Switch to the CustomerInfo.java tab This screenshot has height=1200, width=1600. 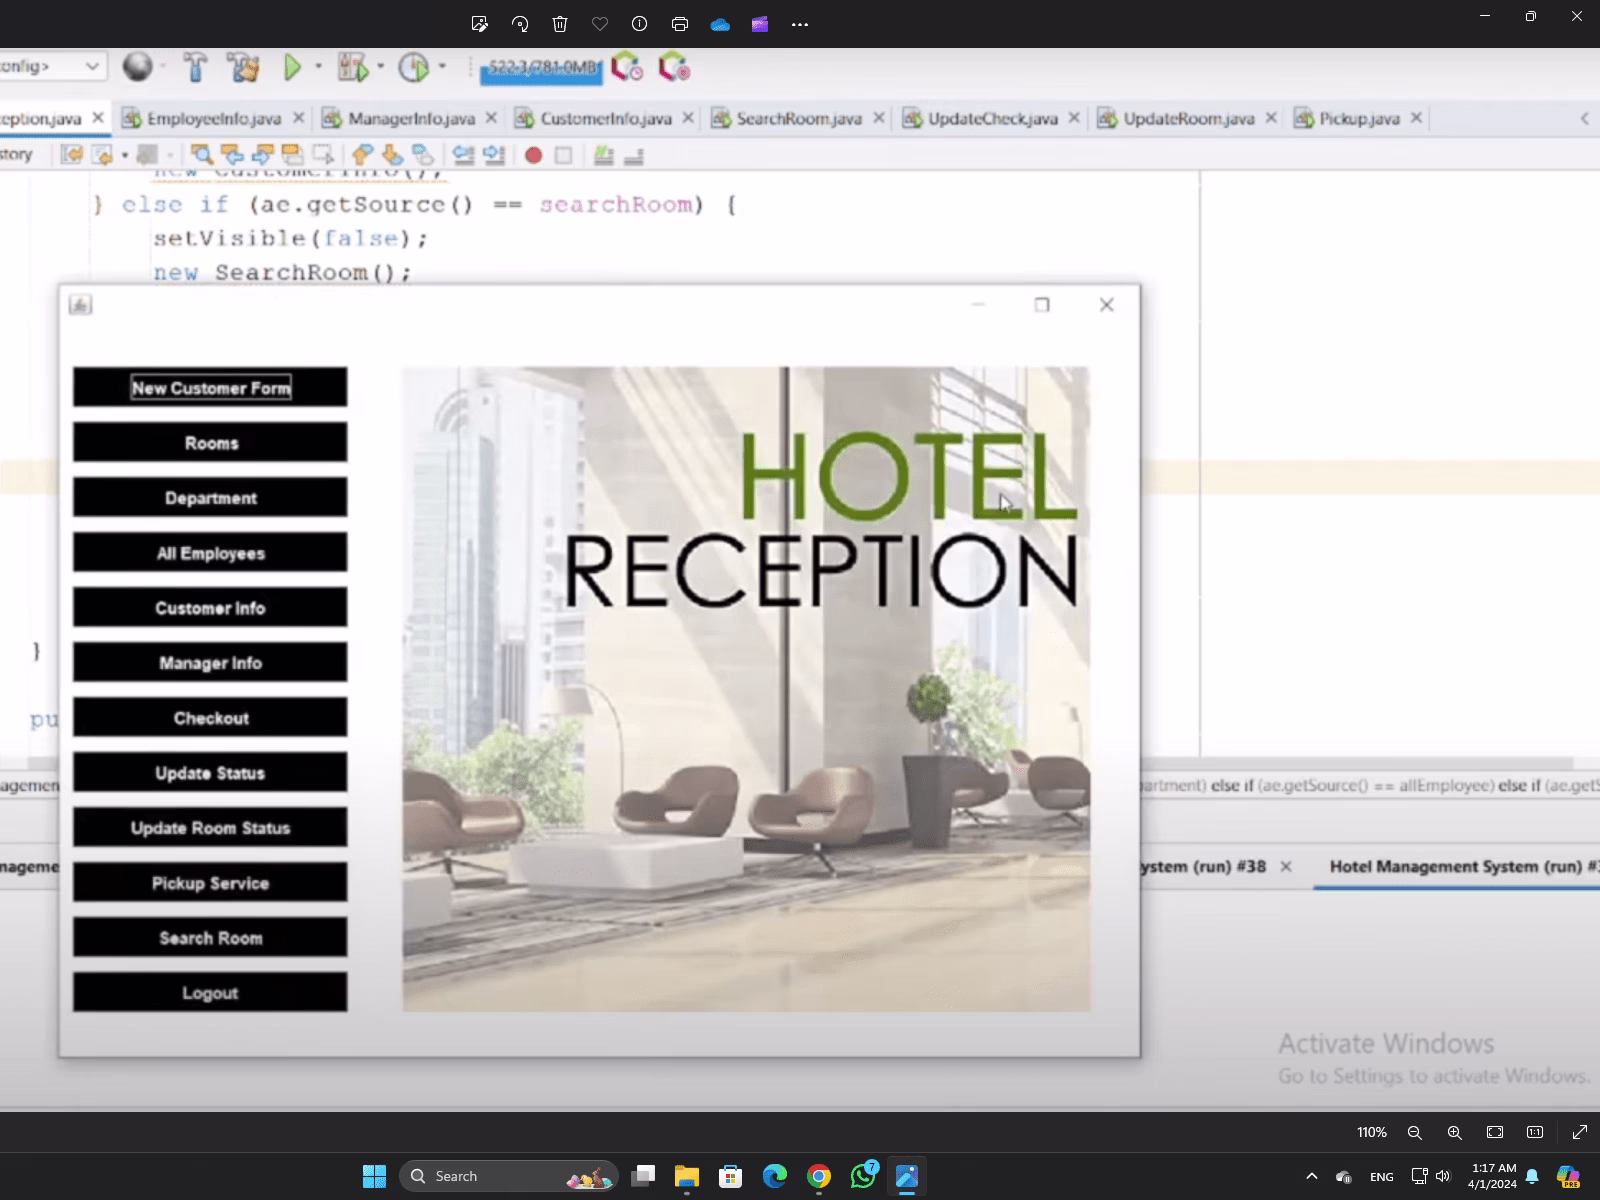[606, 118]
